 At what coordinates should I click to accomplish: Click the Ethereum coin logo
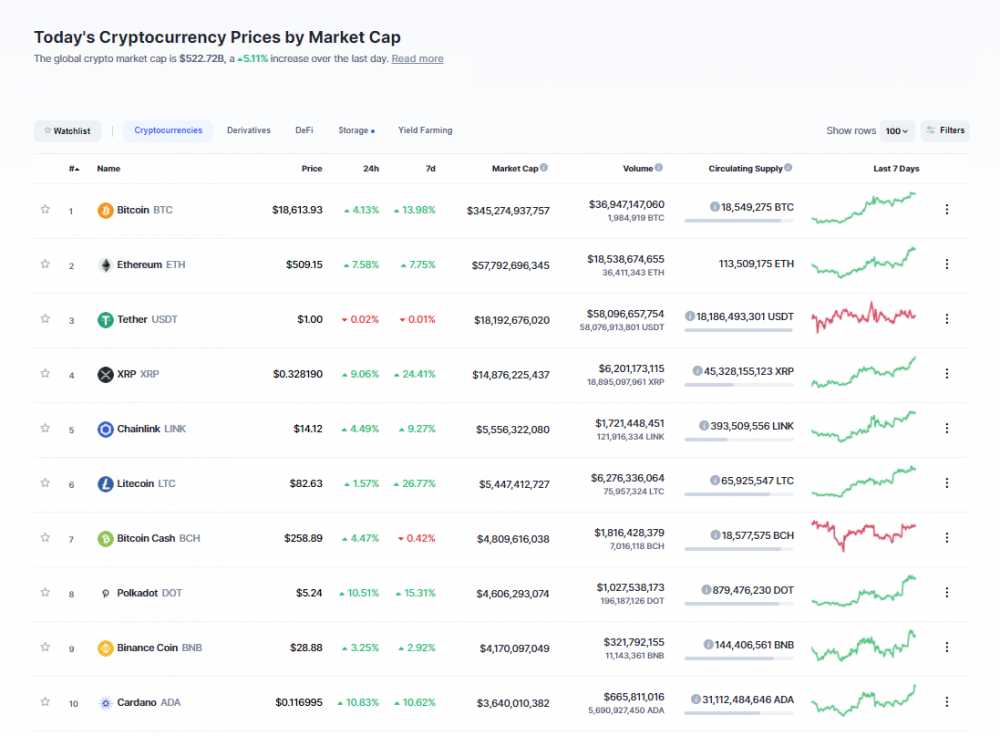coord(105,265)
